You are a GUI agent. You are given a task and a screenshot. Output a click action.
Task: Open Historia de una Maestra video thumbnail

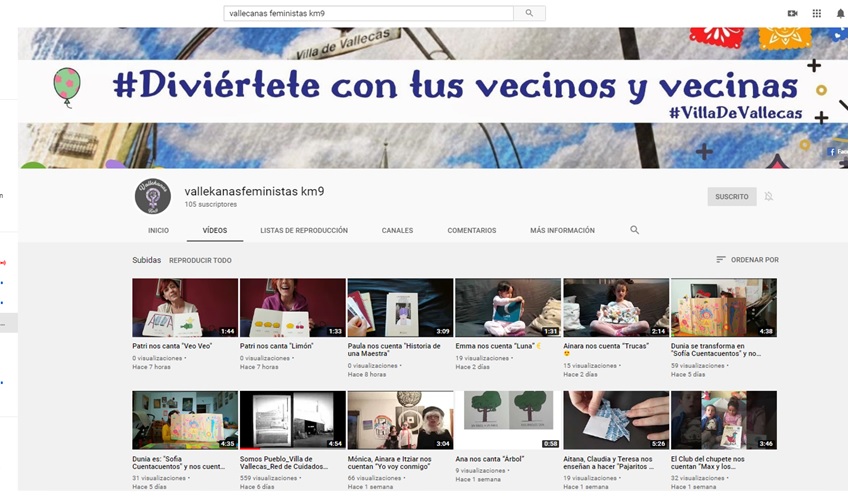pos(400,307)
